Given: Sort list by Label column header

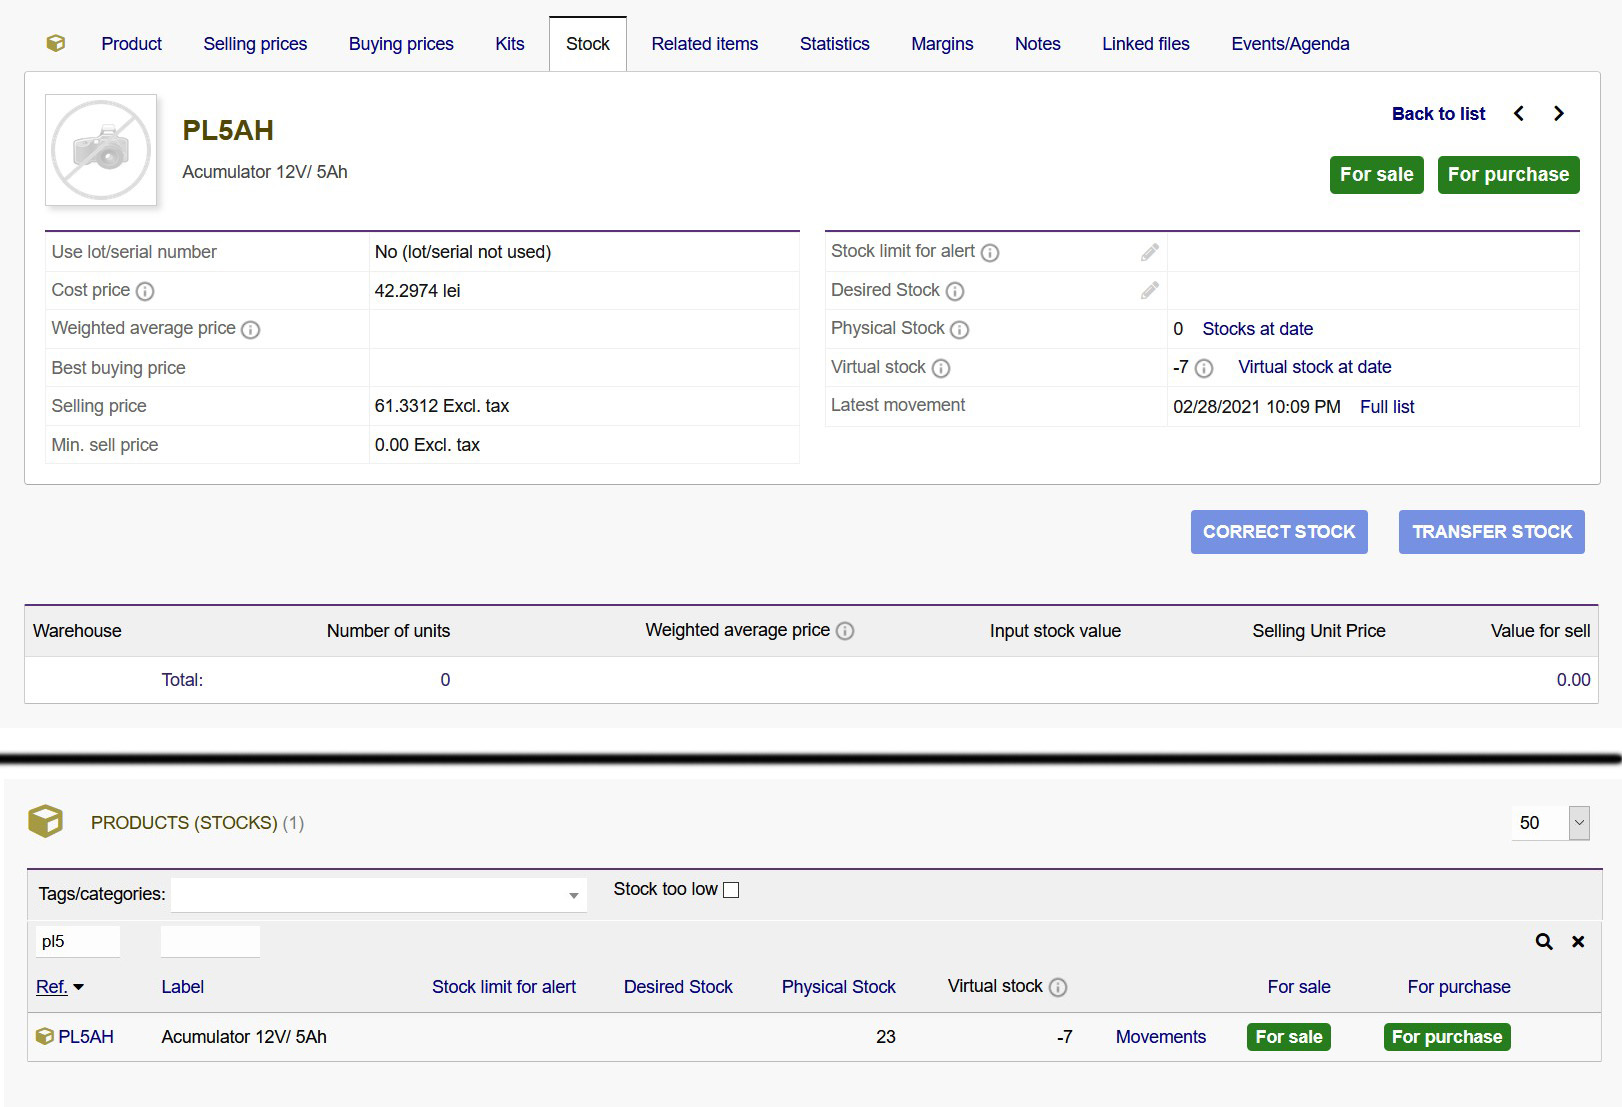Looking at the screenshot, I should coord(183,987).
